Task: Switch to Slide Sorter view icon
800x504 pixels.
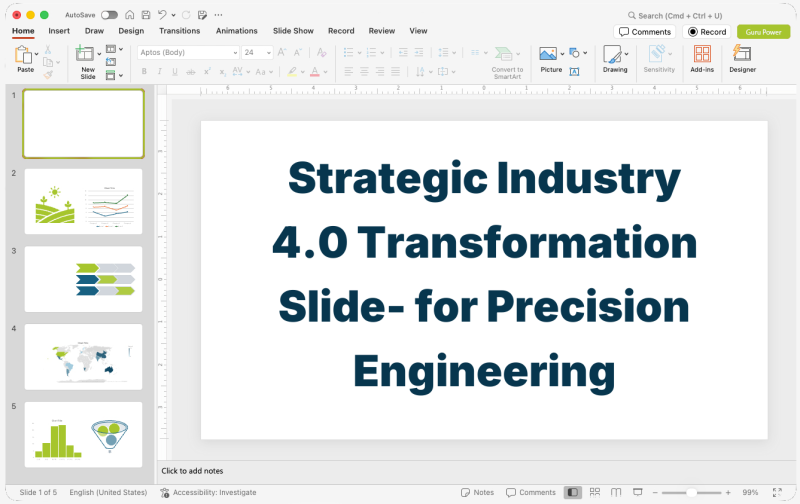Action: [595, 492]
